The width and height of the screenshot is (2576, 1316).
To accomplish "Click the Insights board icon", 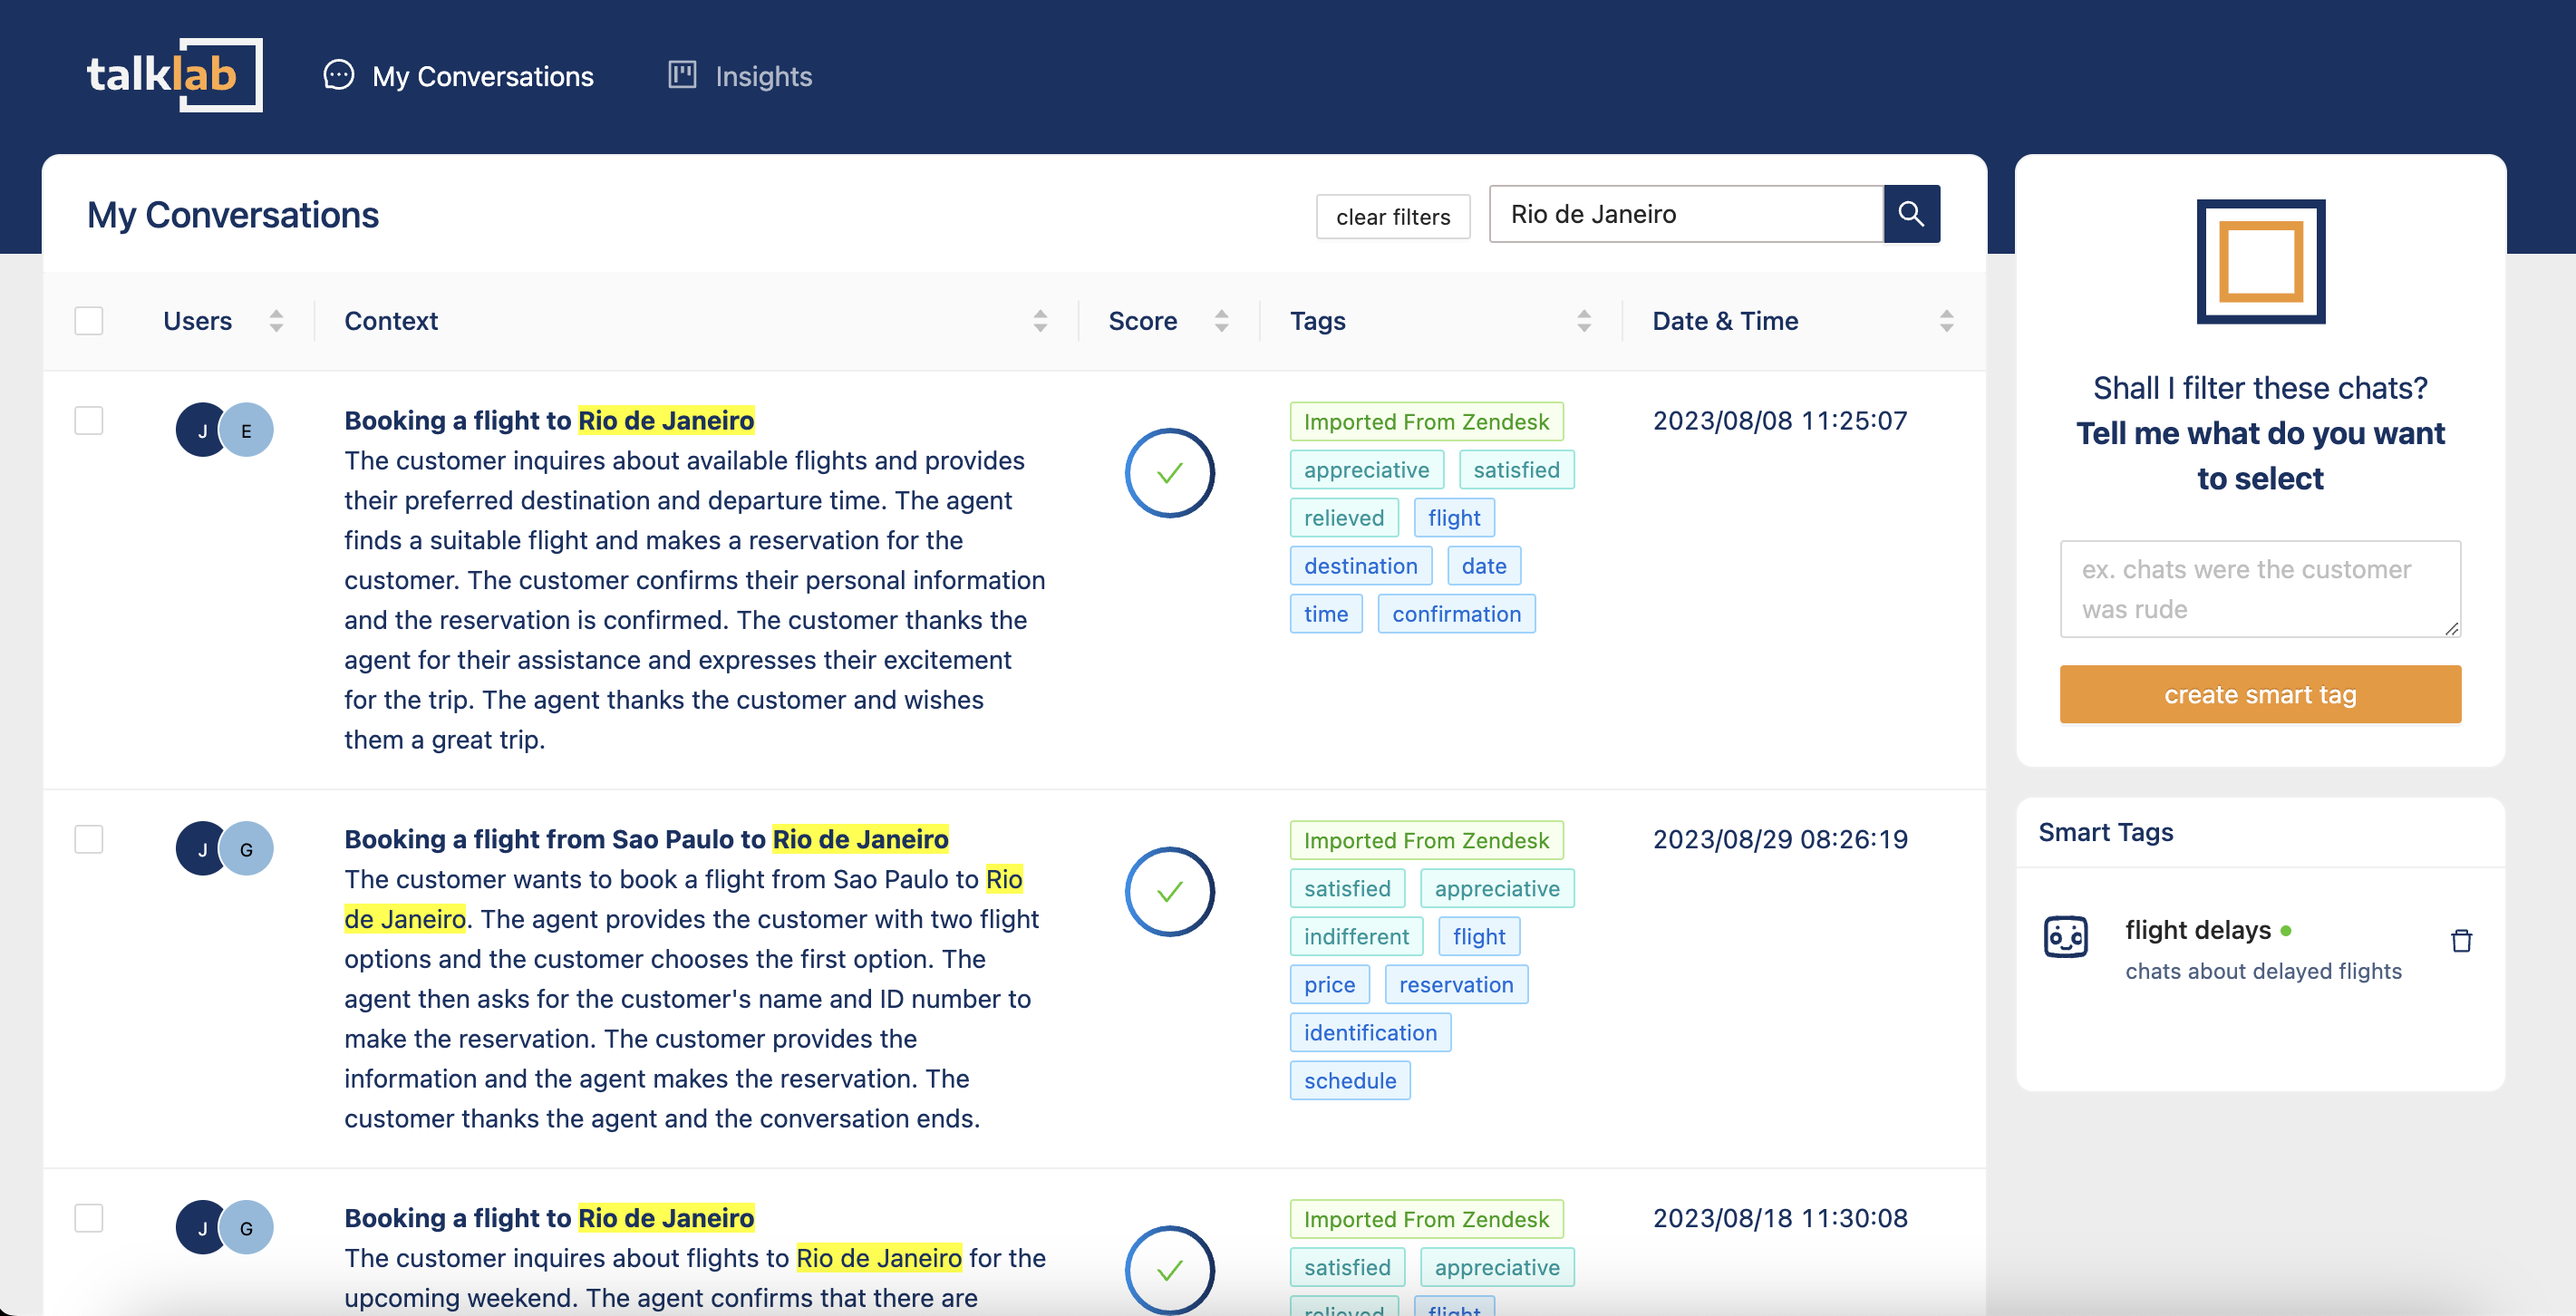I will pos(682,75).
